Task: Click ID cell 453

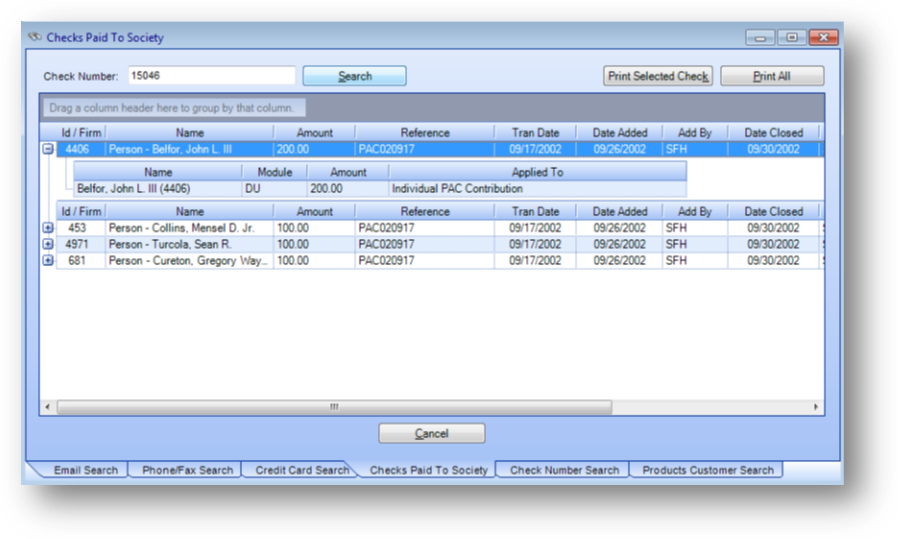Action: coord(81,228)
